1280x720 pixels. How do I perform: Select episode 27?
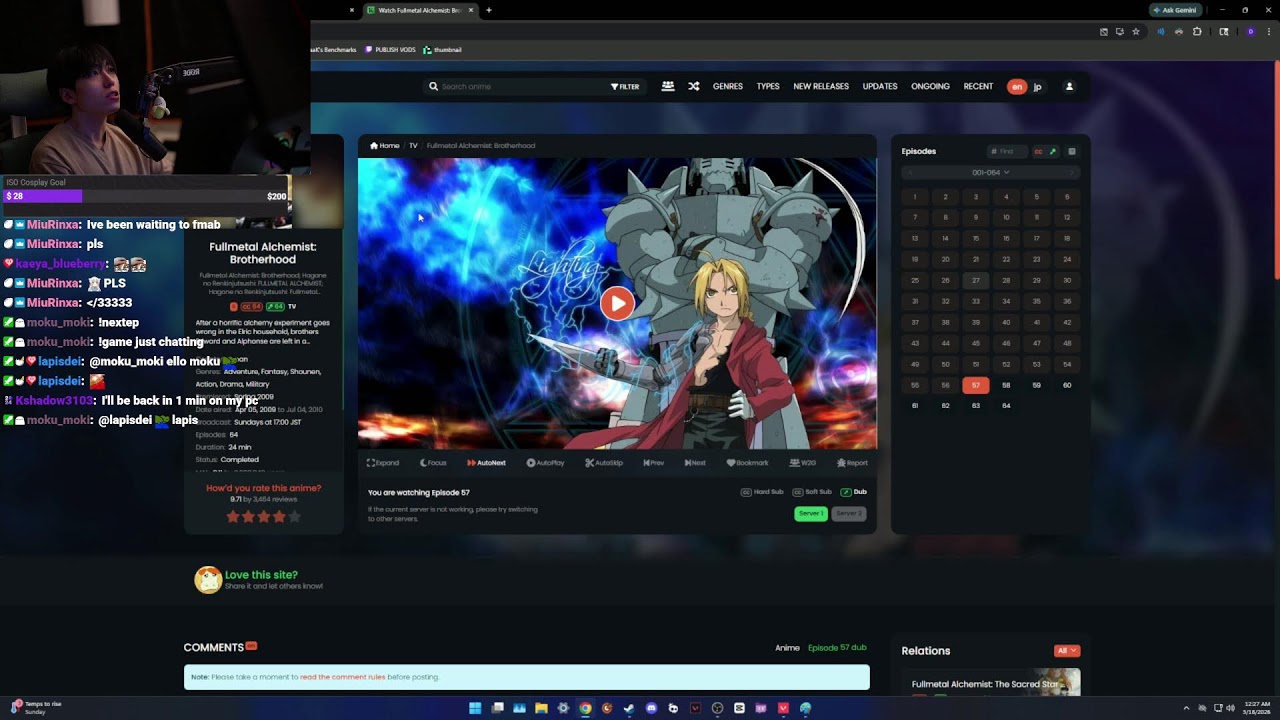pyautogui.click(x=976, y=280)
